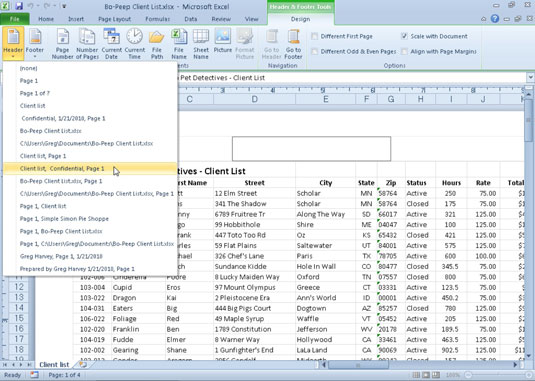Choose 'Client list, Confidential, Page 1' header
Image resolution: width=535 pixels, height=381 pixels.
point(90,168)
